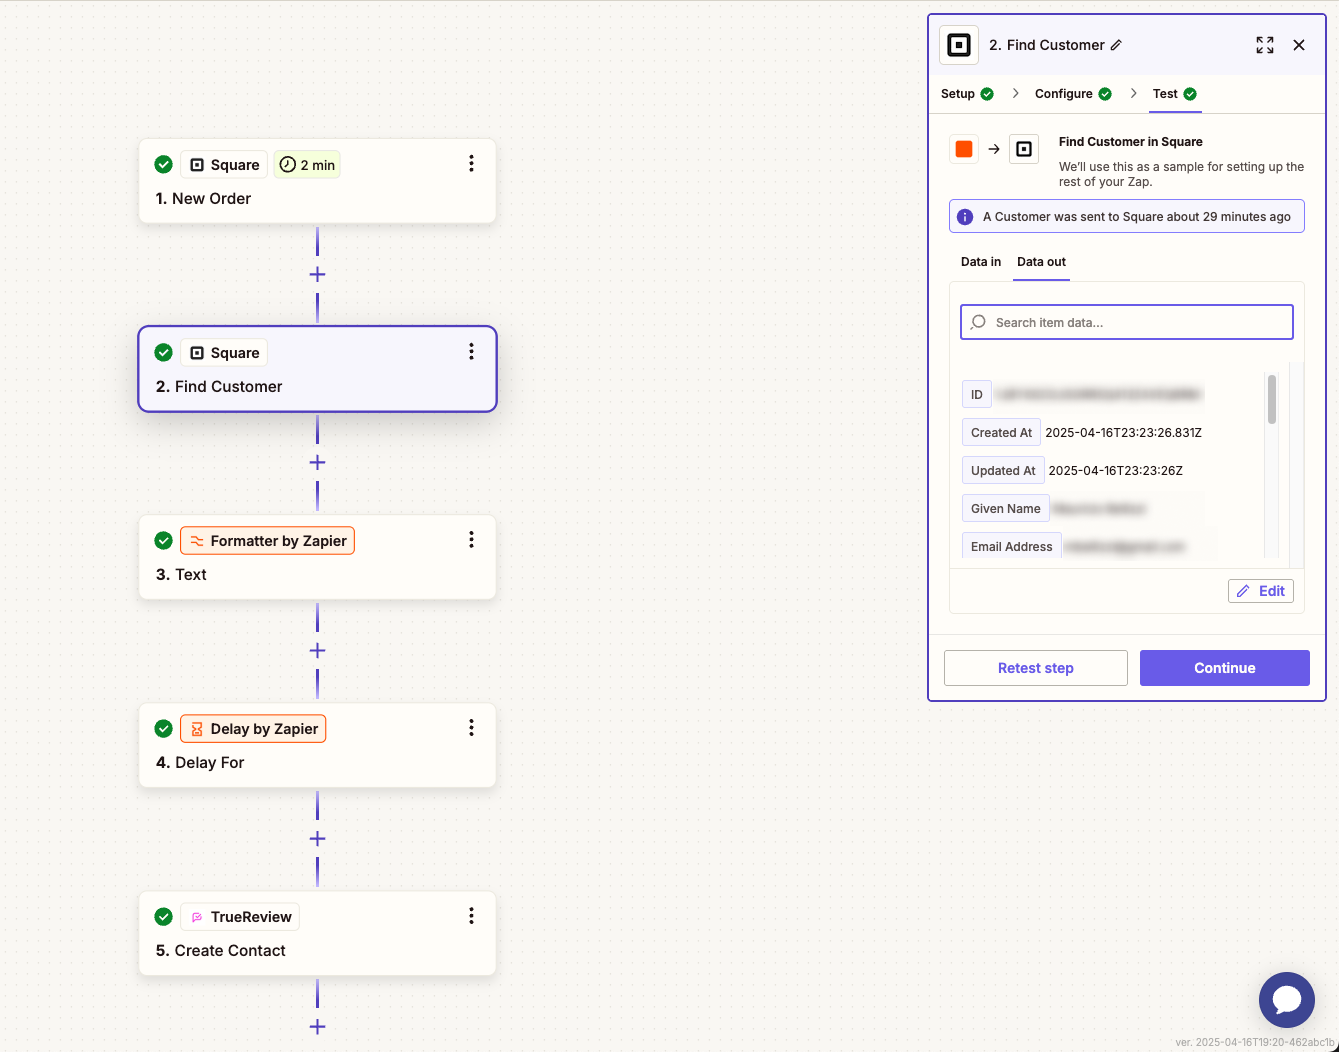Click the Created At field label
The width and height of the screenshot is (1339, 1052).
1001,432
